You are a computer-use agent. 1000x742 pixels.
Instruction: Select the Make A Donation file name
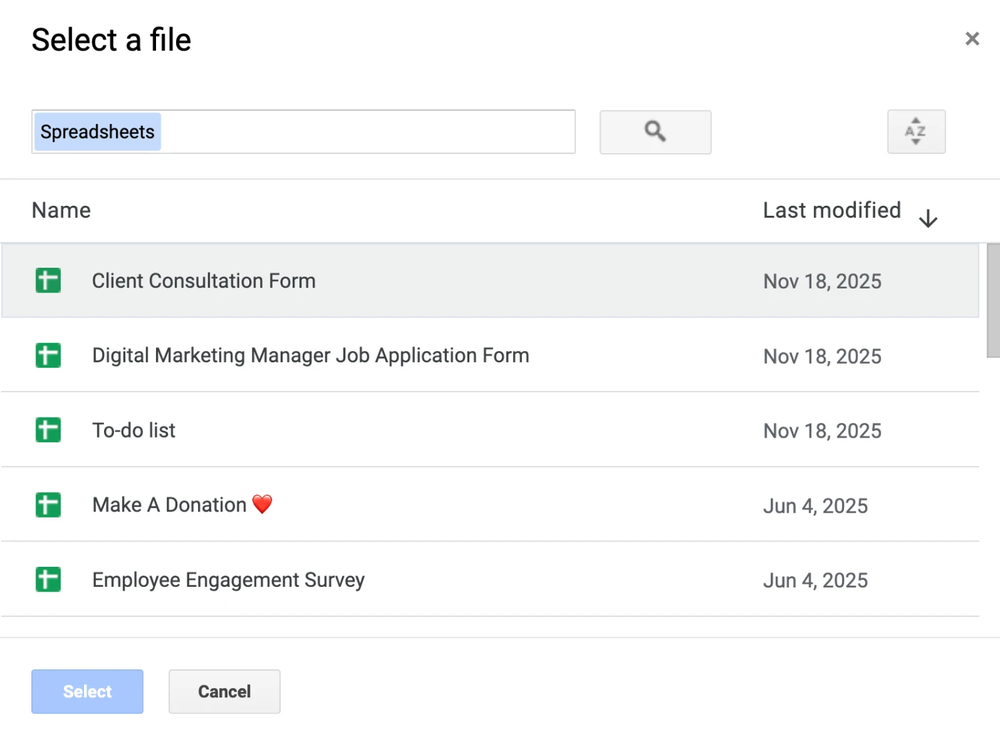coord(170,506)
